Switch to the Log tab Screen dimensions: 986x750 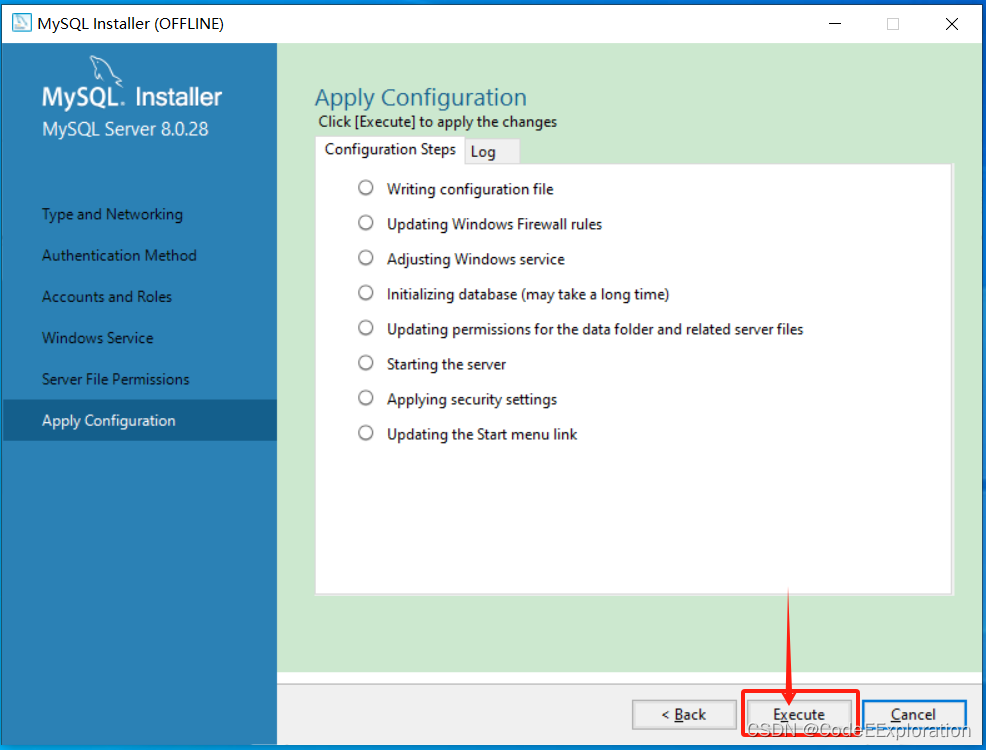[492, 152]
